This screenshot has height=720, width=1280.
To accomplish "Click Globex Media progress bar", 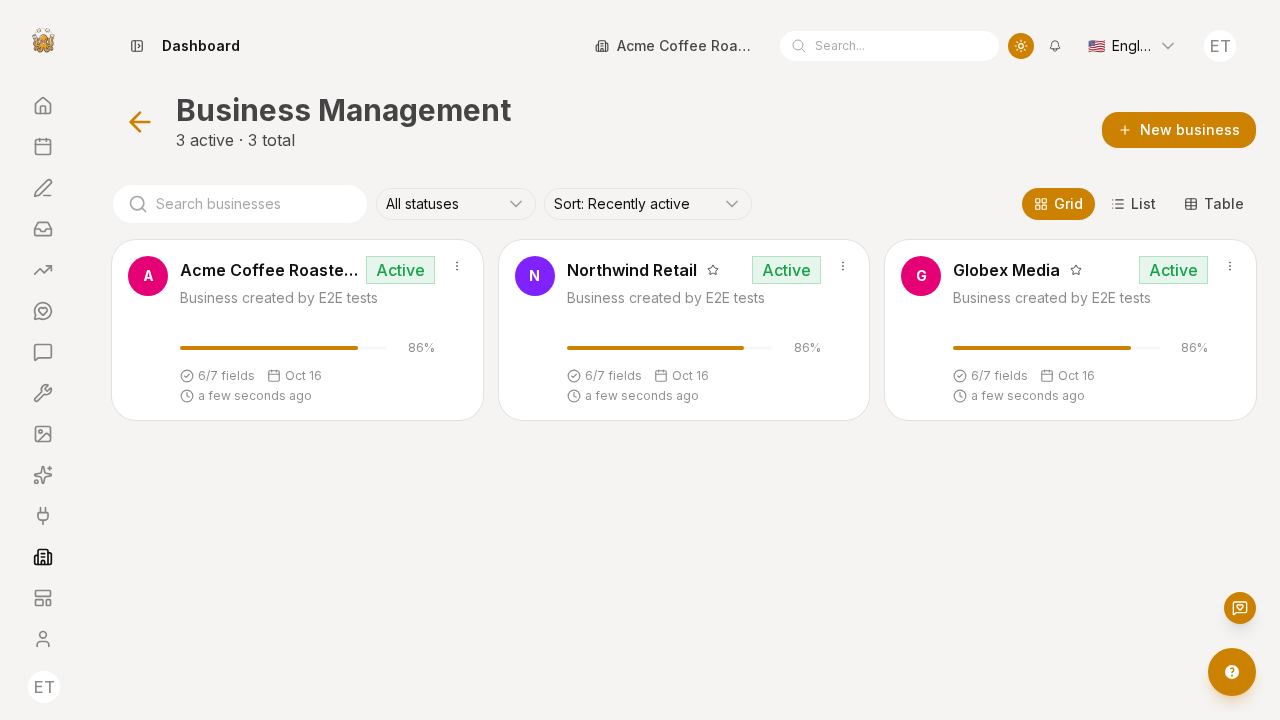I will tap(1056, 348).
